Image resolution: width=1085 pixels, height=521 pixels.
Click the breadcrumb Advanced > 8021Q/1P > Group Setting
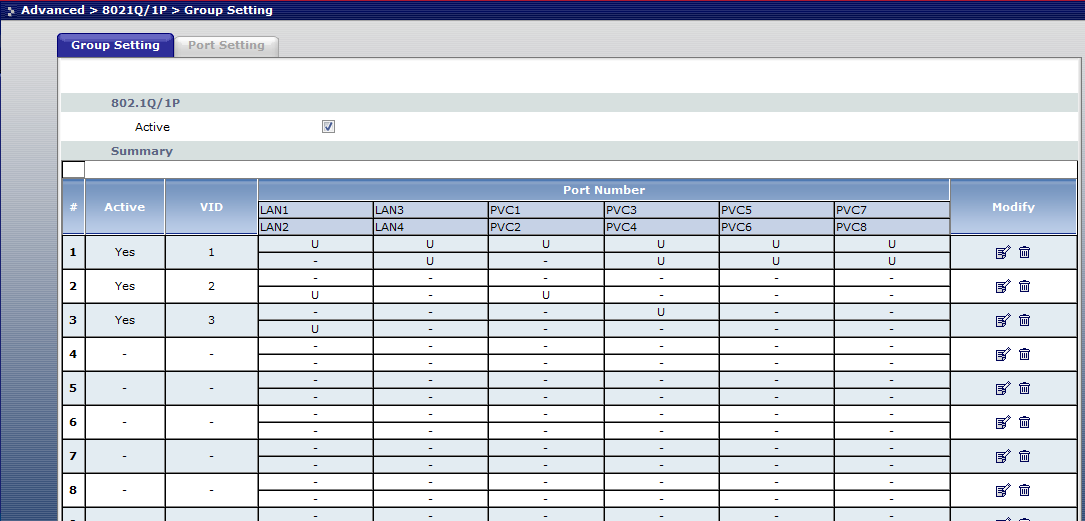click(x=147, y=10)
